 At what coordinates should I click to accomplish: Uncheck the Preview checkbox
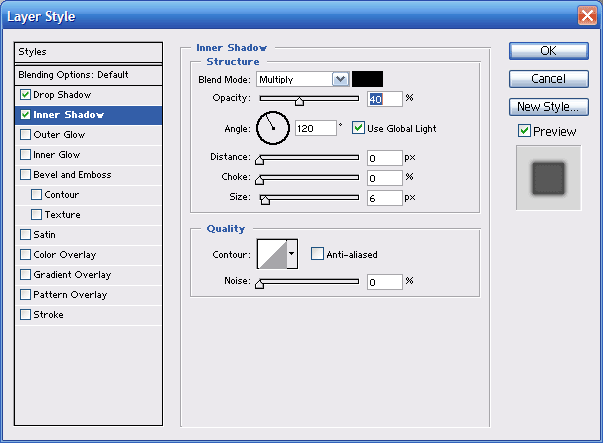524,131
